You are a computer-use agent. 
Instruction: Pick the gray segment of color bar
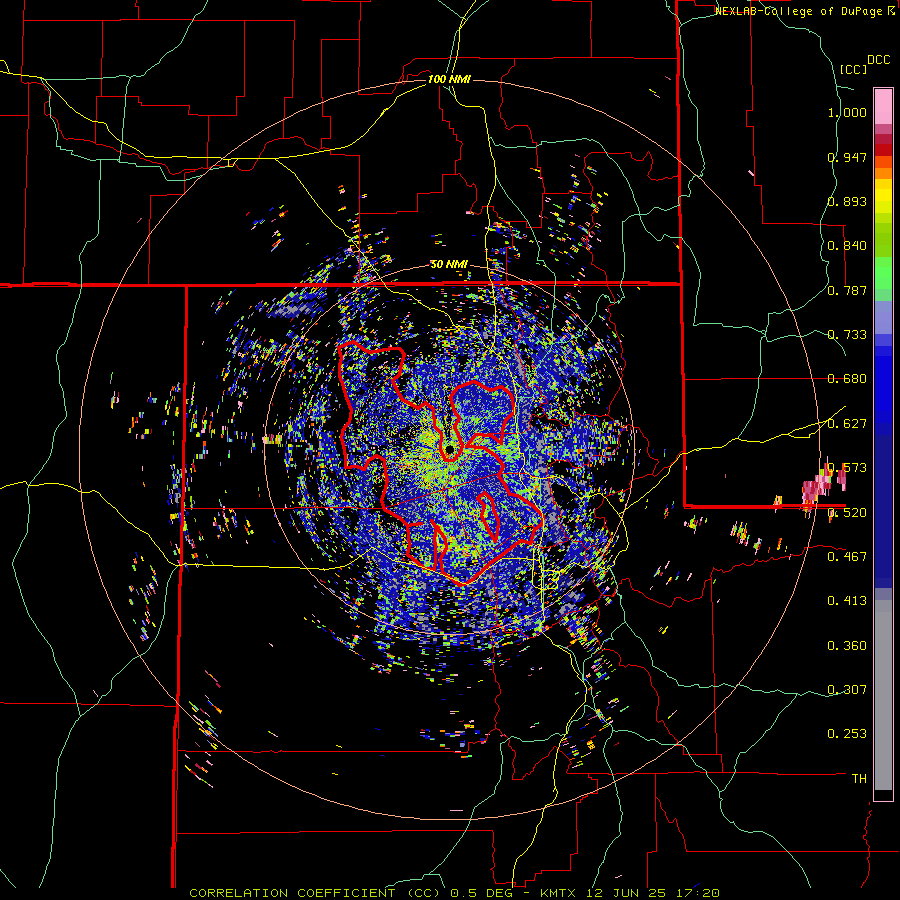point(883,695)
